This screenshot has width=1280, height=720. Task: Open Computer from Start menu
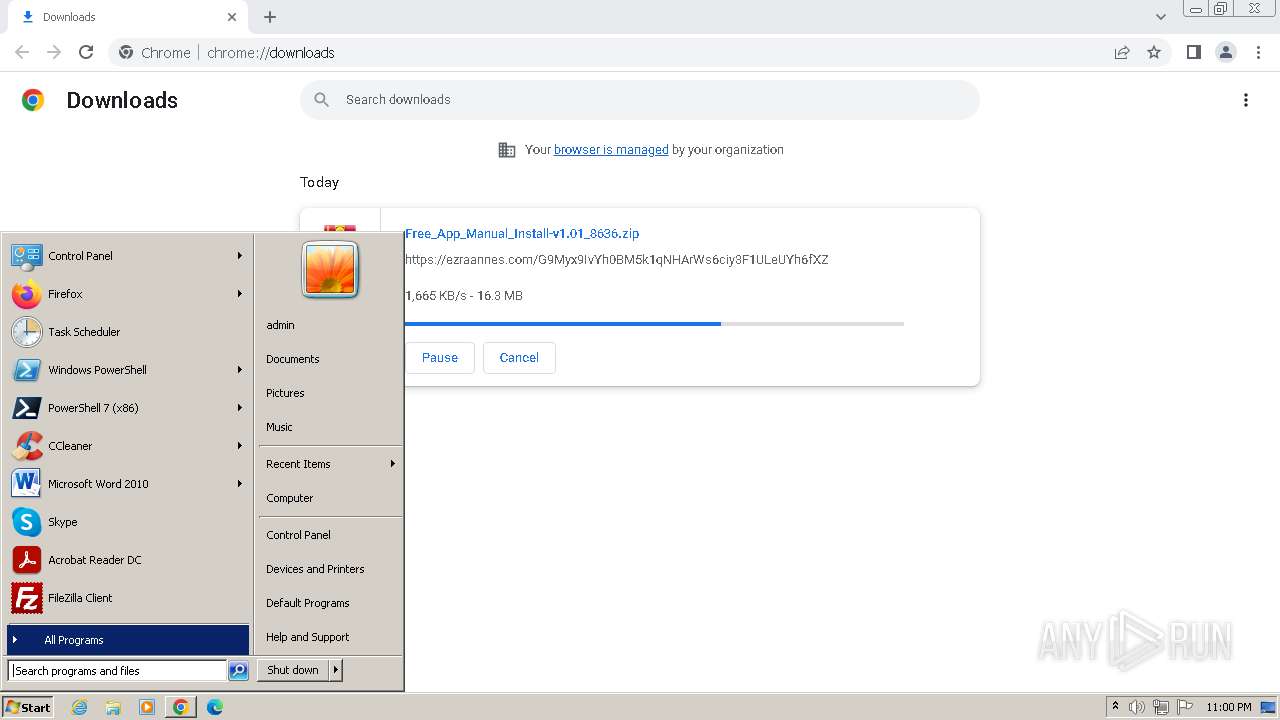point(289,498)
